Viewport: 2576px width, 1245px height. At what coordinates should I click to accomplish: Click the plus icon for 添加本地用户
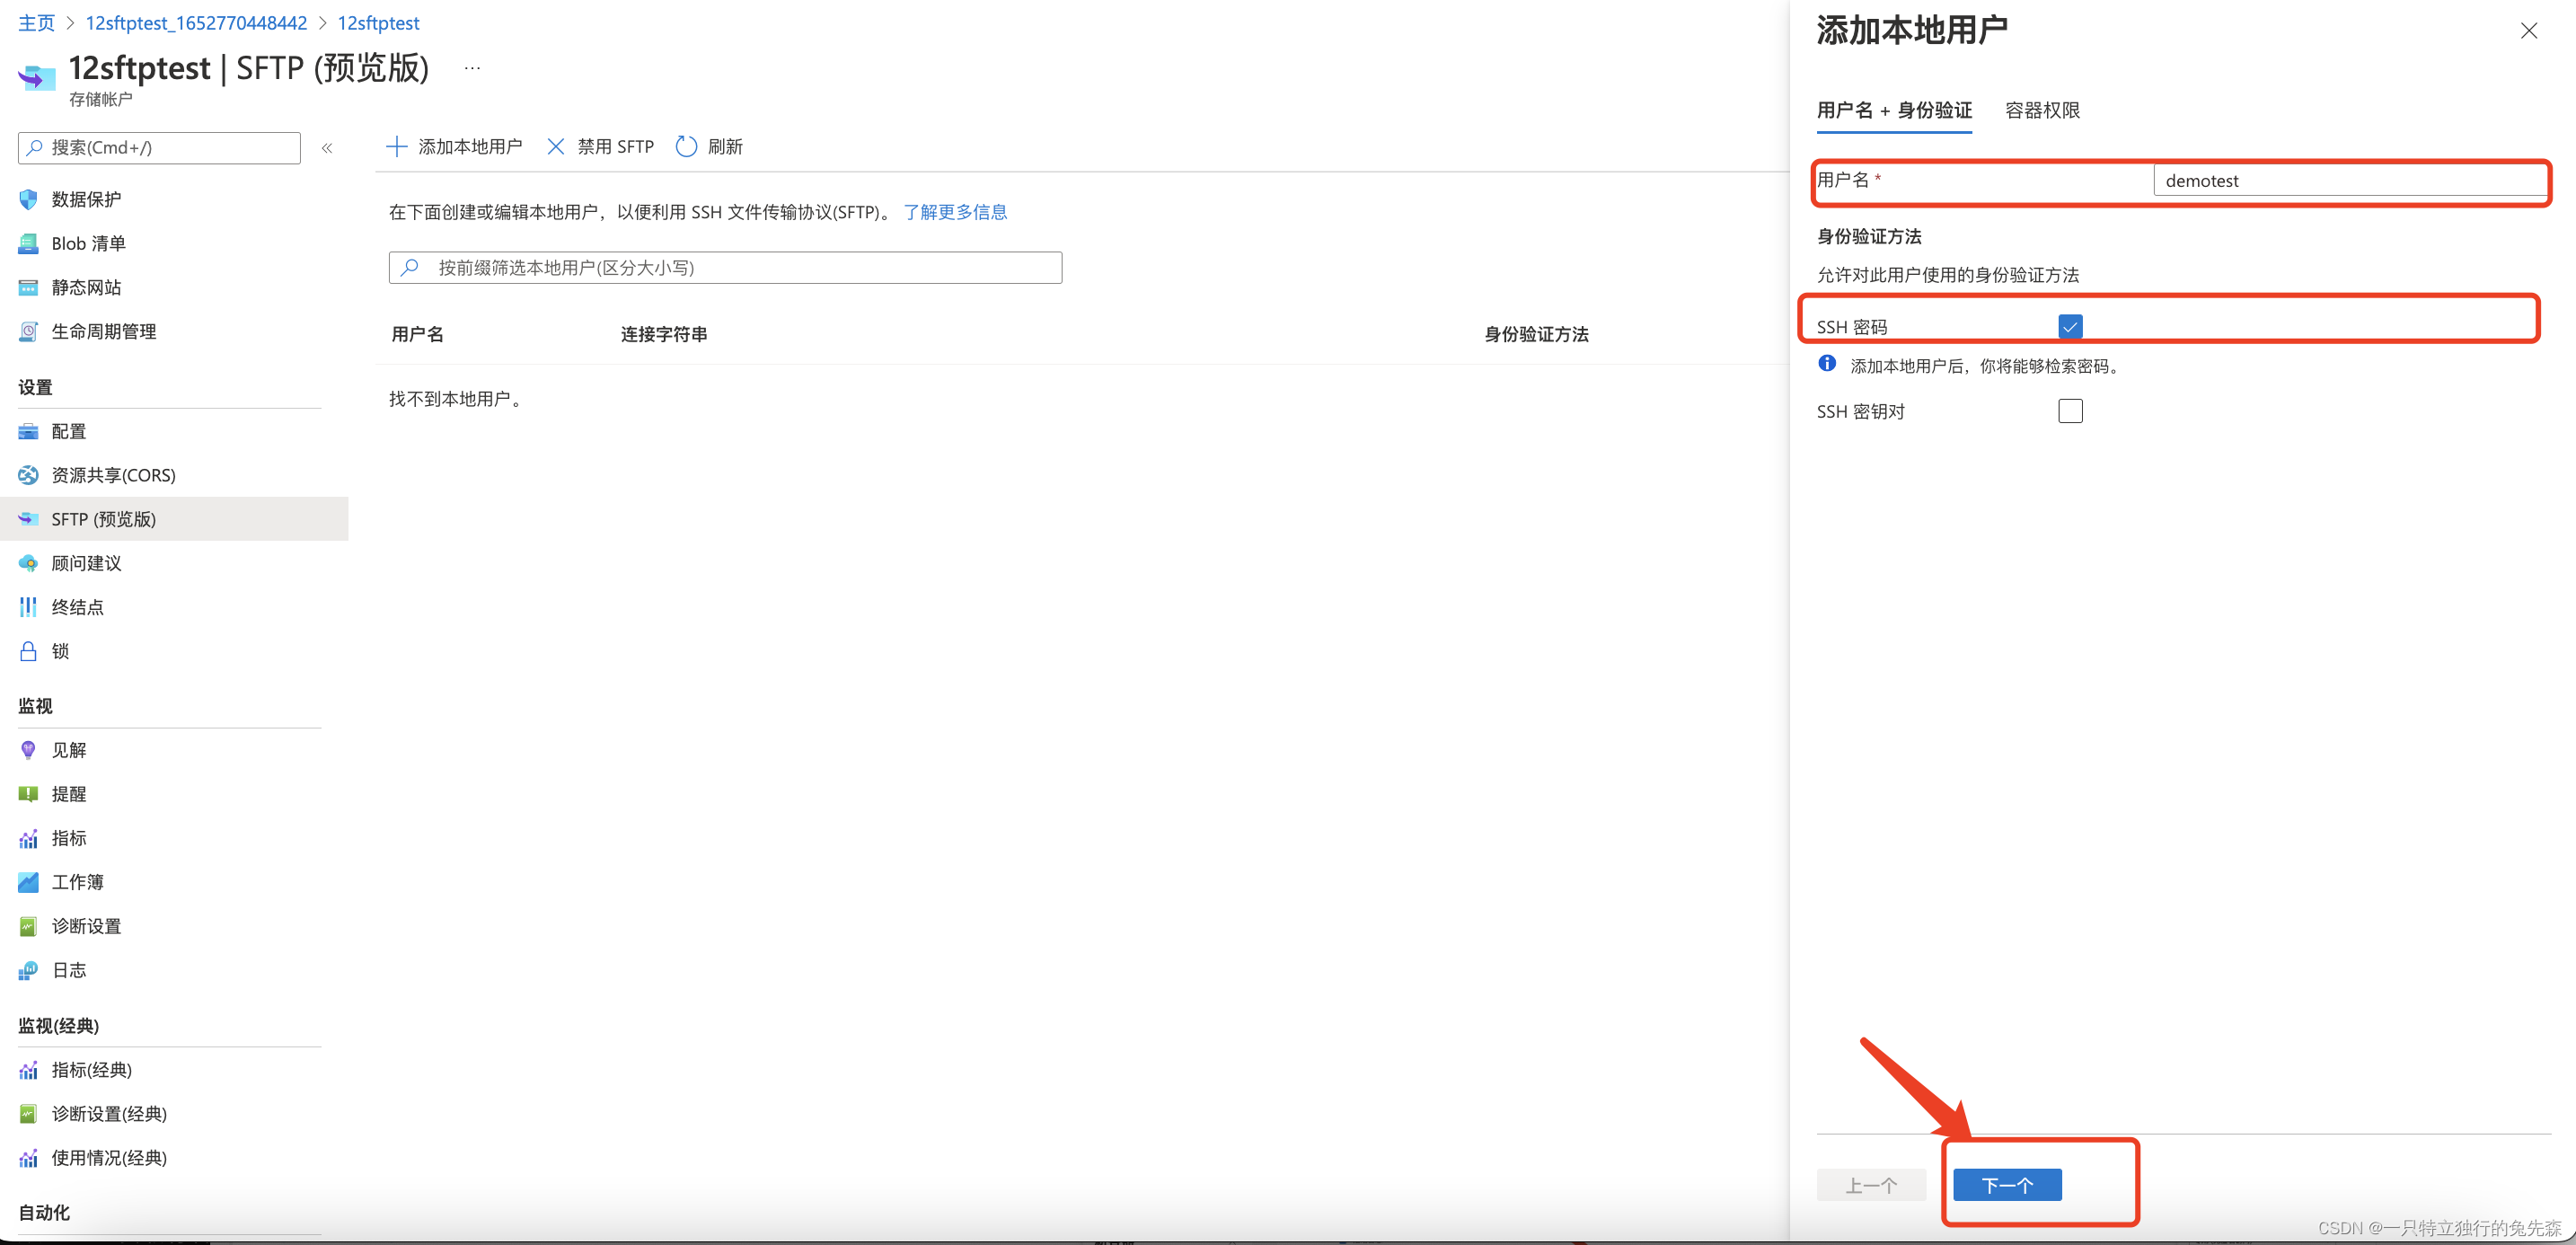point(397,147)
